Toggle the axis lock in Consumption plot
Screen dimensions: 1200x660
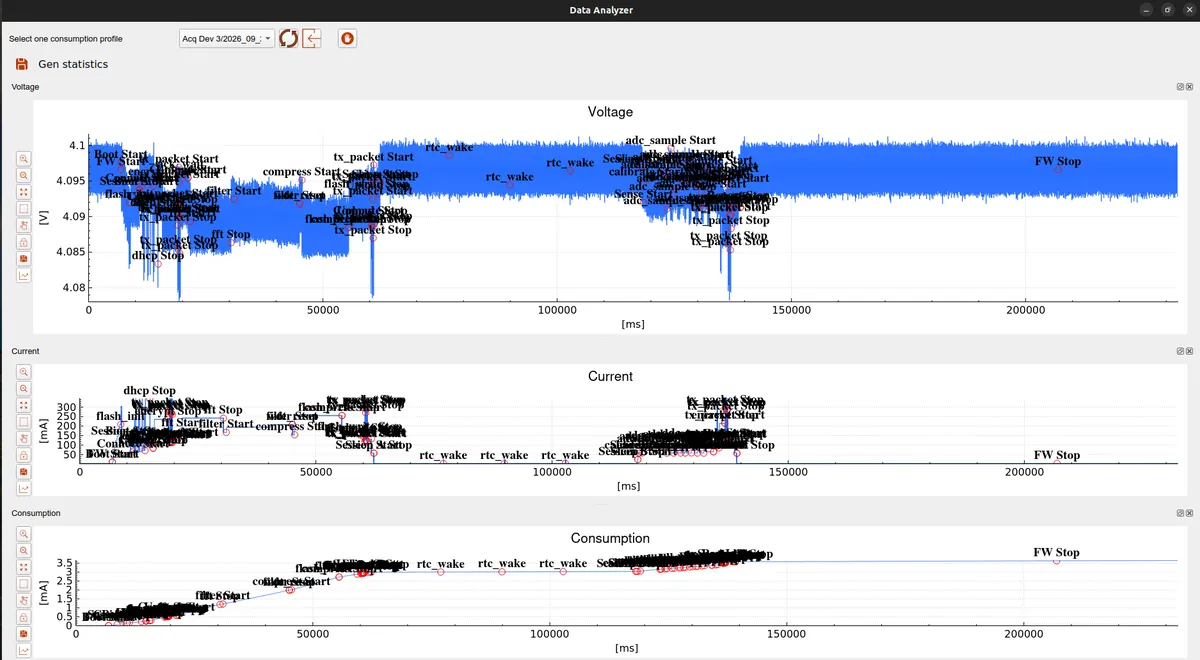pos(24,617)
